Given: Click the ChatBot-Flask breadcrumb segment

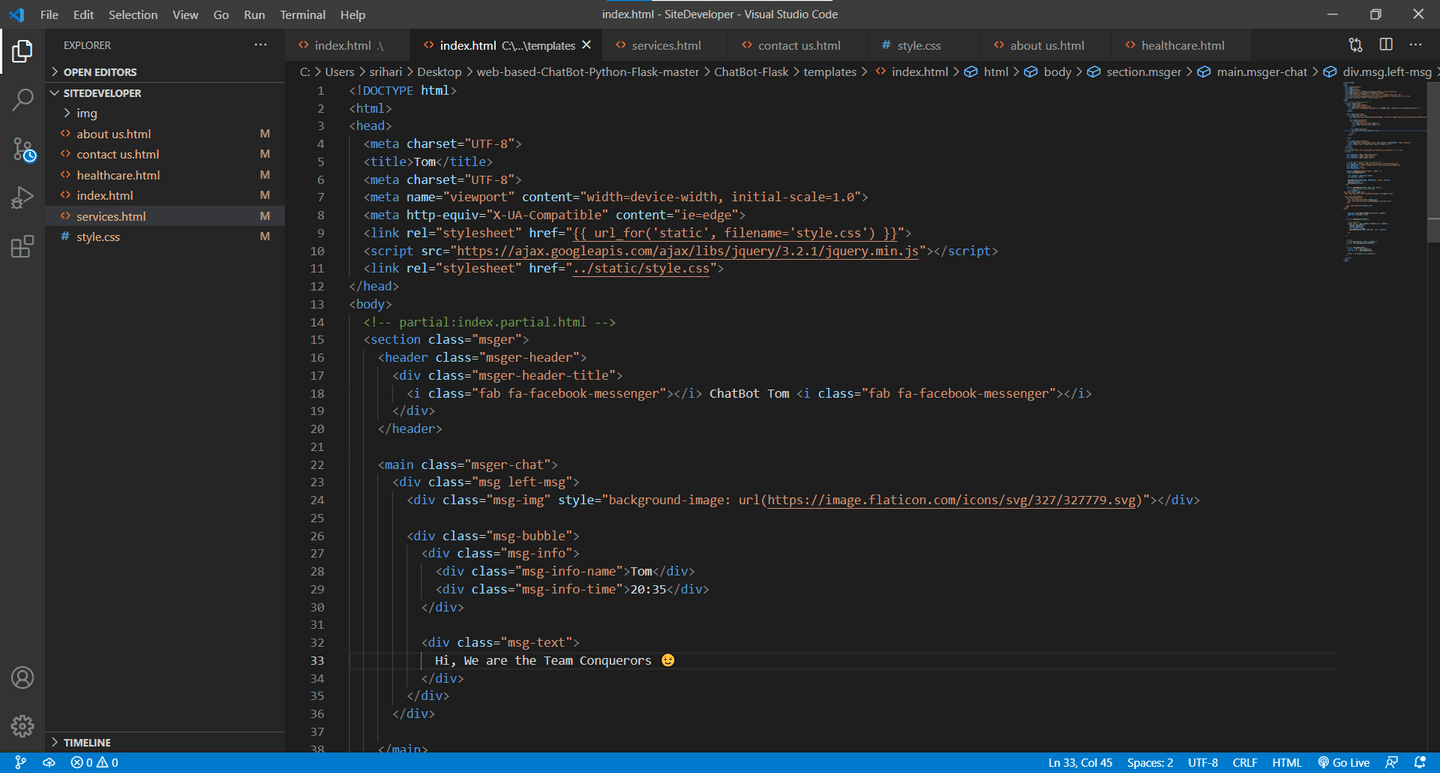Looking at the screenshot, I should click(x=753, y=72).
